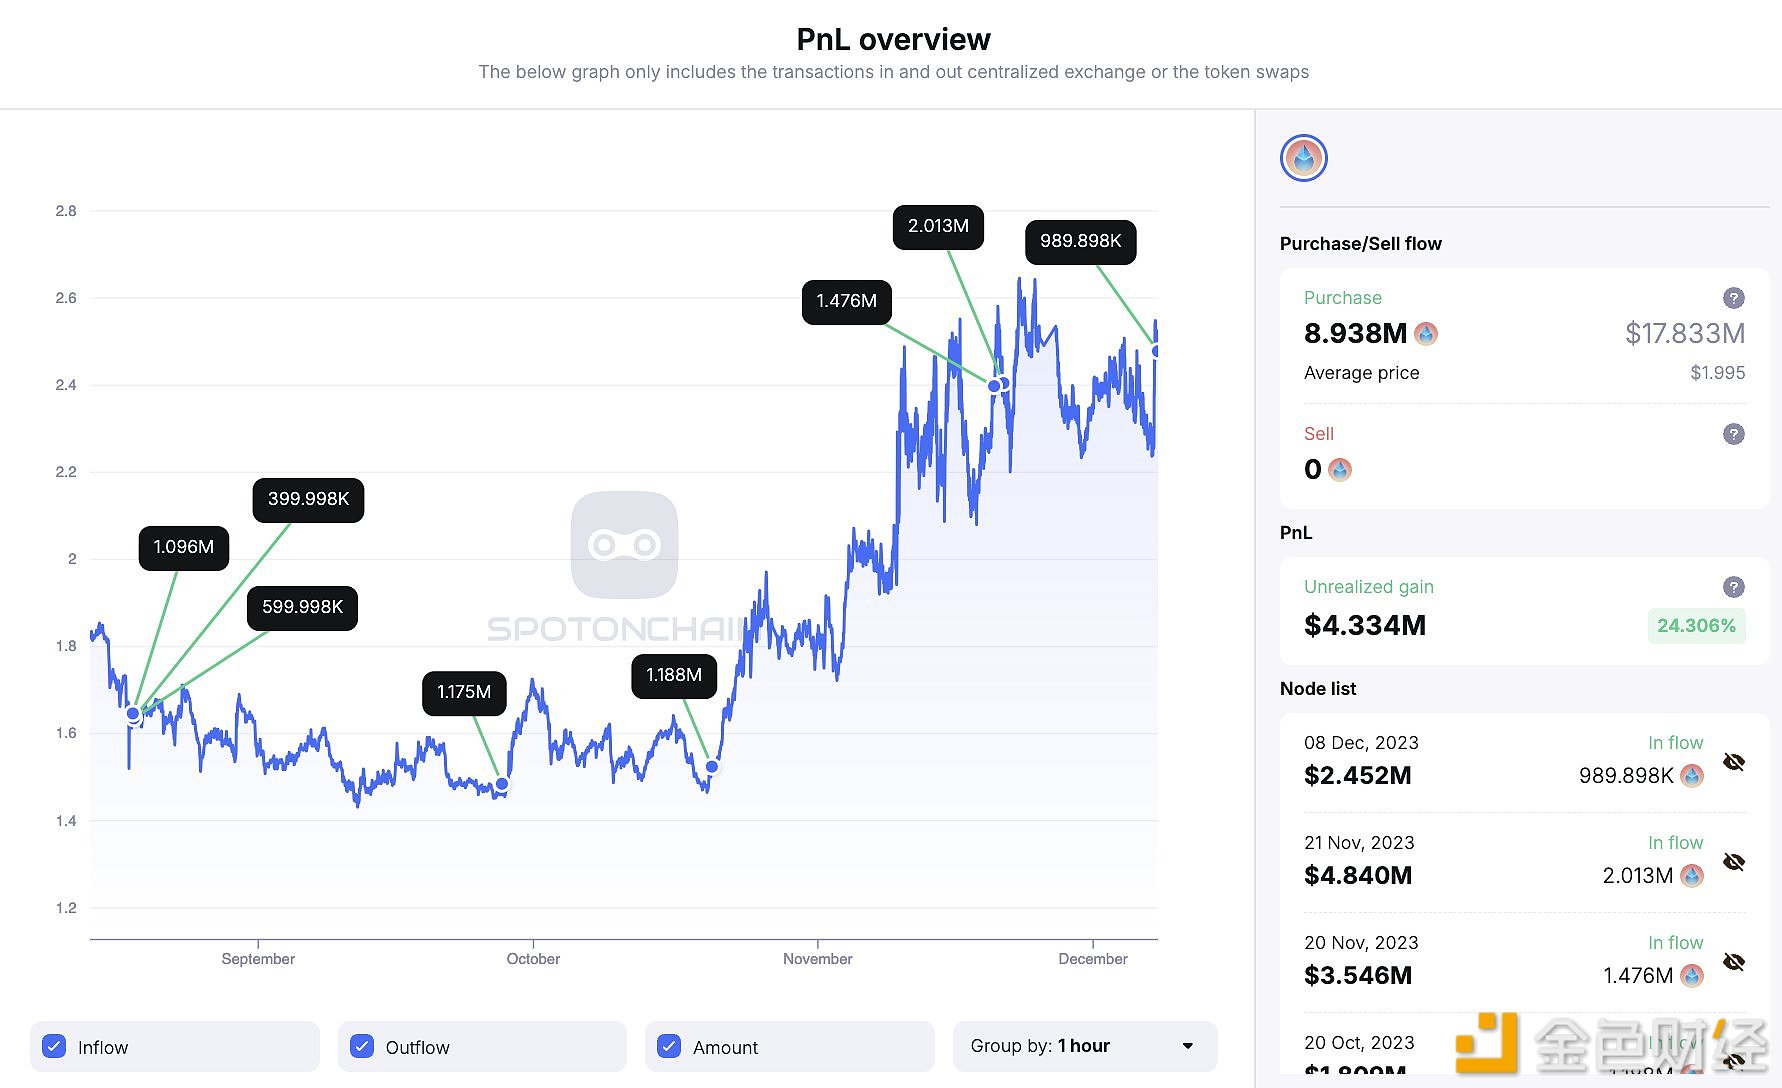Select the 989.898K chart label
The image size is (1782, 1088).
click(1080, 242)
